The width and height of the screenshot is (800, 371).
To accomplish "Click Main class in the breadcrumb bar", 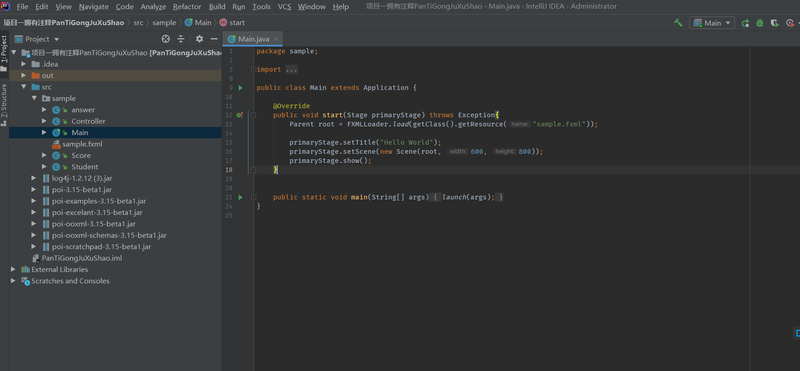I will coord(198,22).
